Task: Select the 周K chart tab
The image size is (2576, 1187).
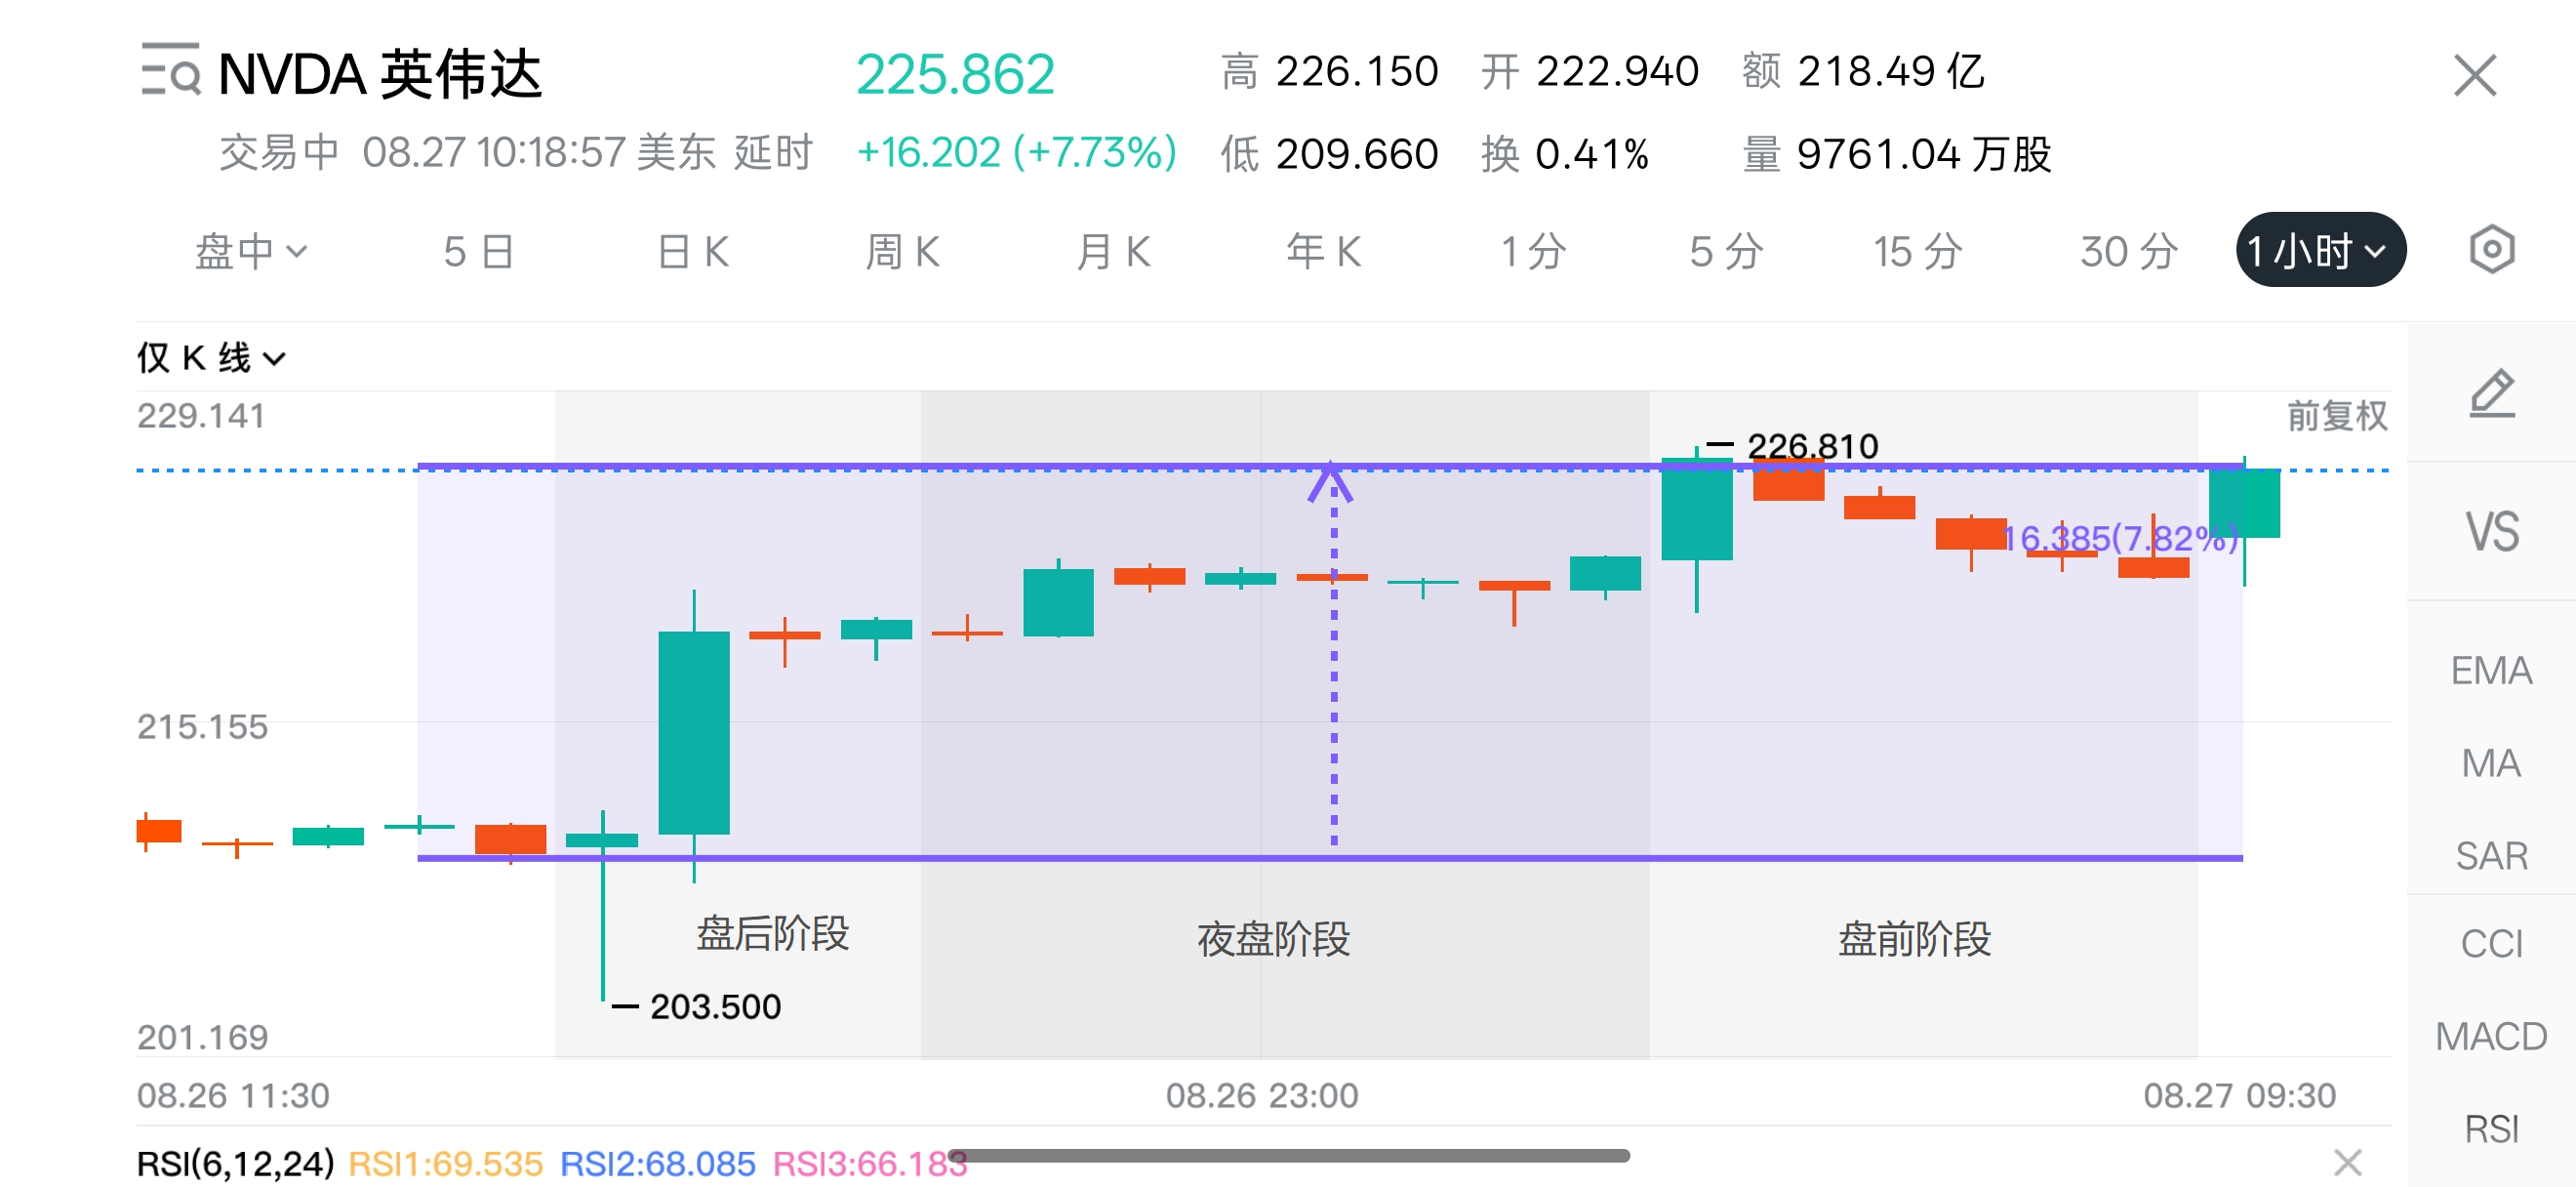Action: [x=902, y=251]
